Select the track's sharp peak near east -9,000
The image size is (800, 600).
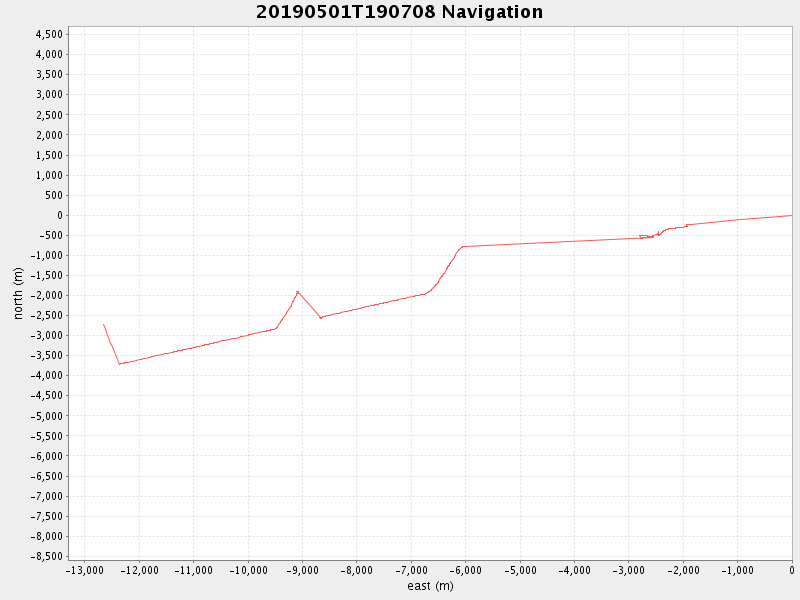point(298,291)
